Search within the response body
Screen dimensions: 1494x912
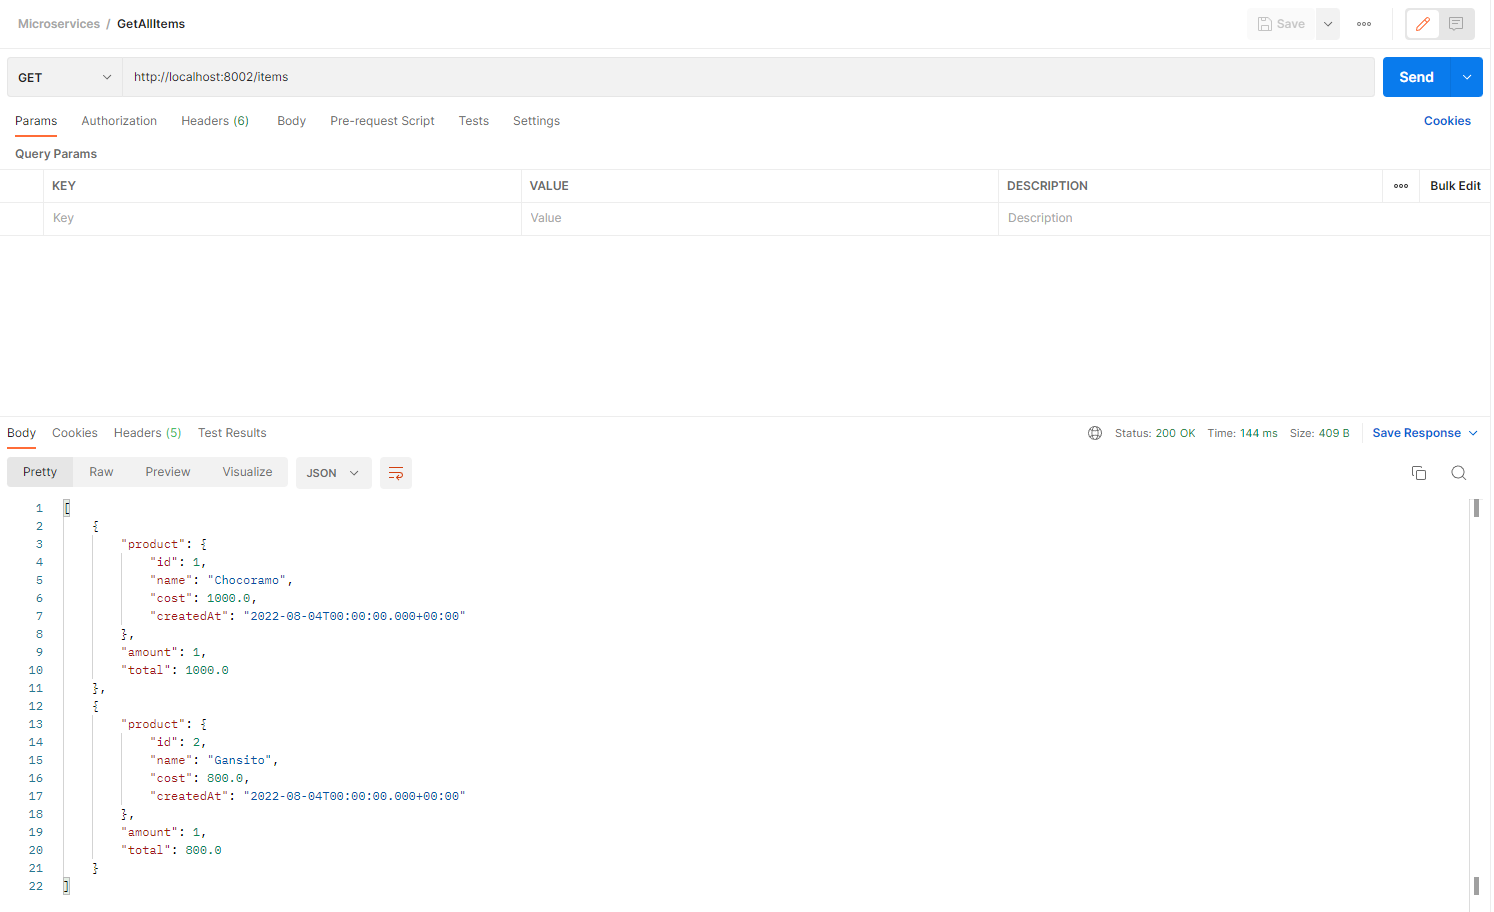click(1458, 472)
